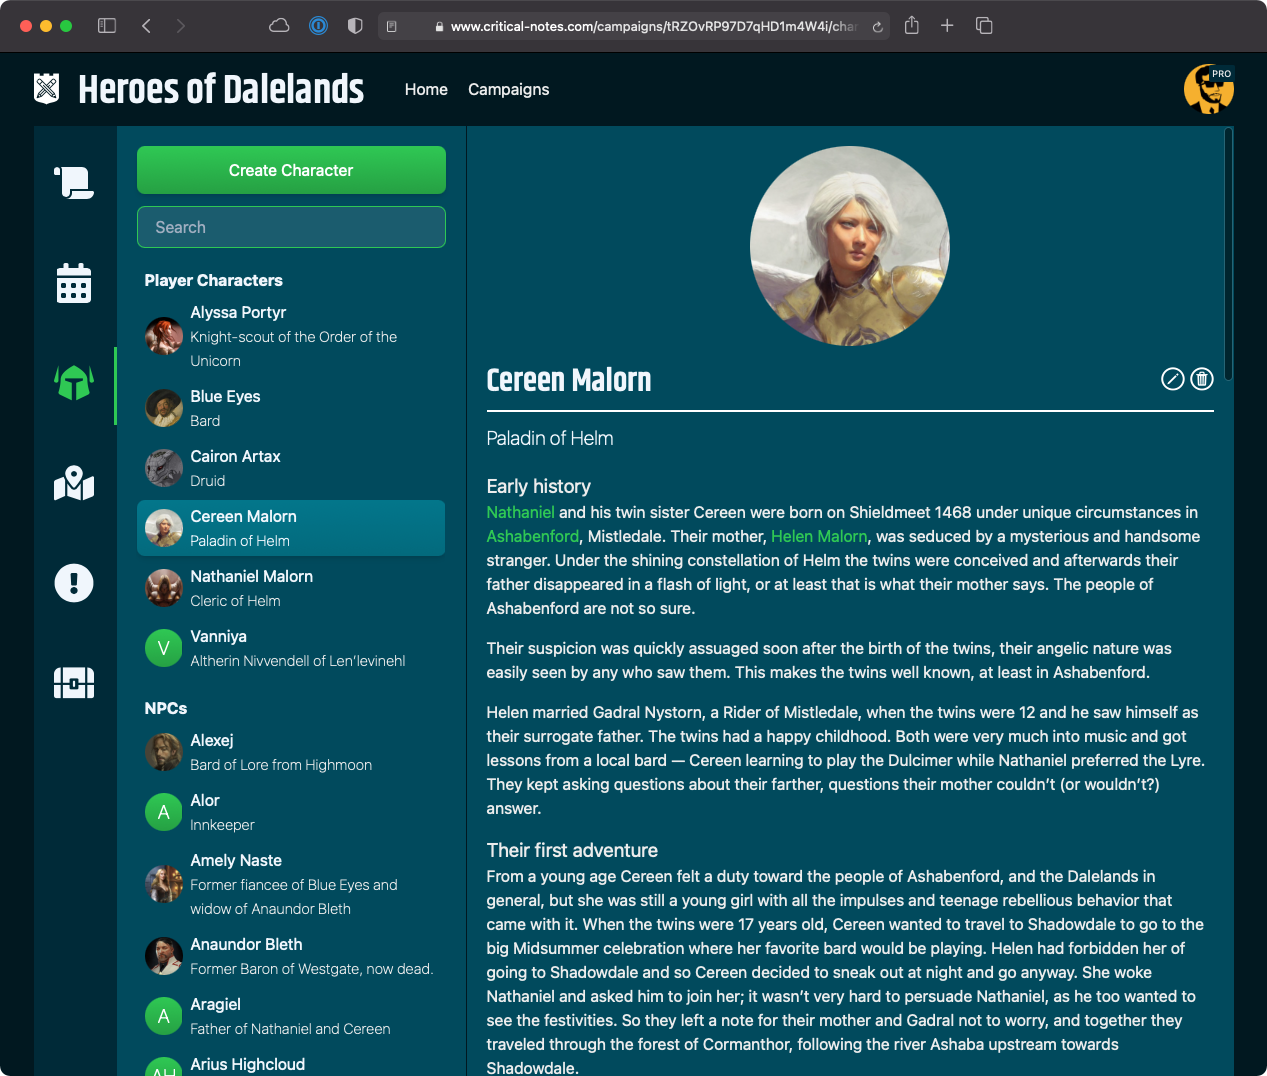1267x1076 pixels.
Task: Toggle the browser sidebar icon
Action: click(106, 25)
